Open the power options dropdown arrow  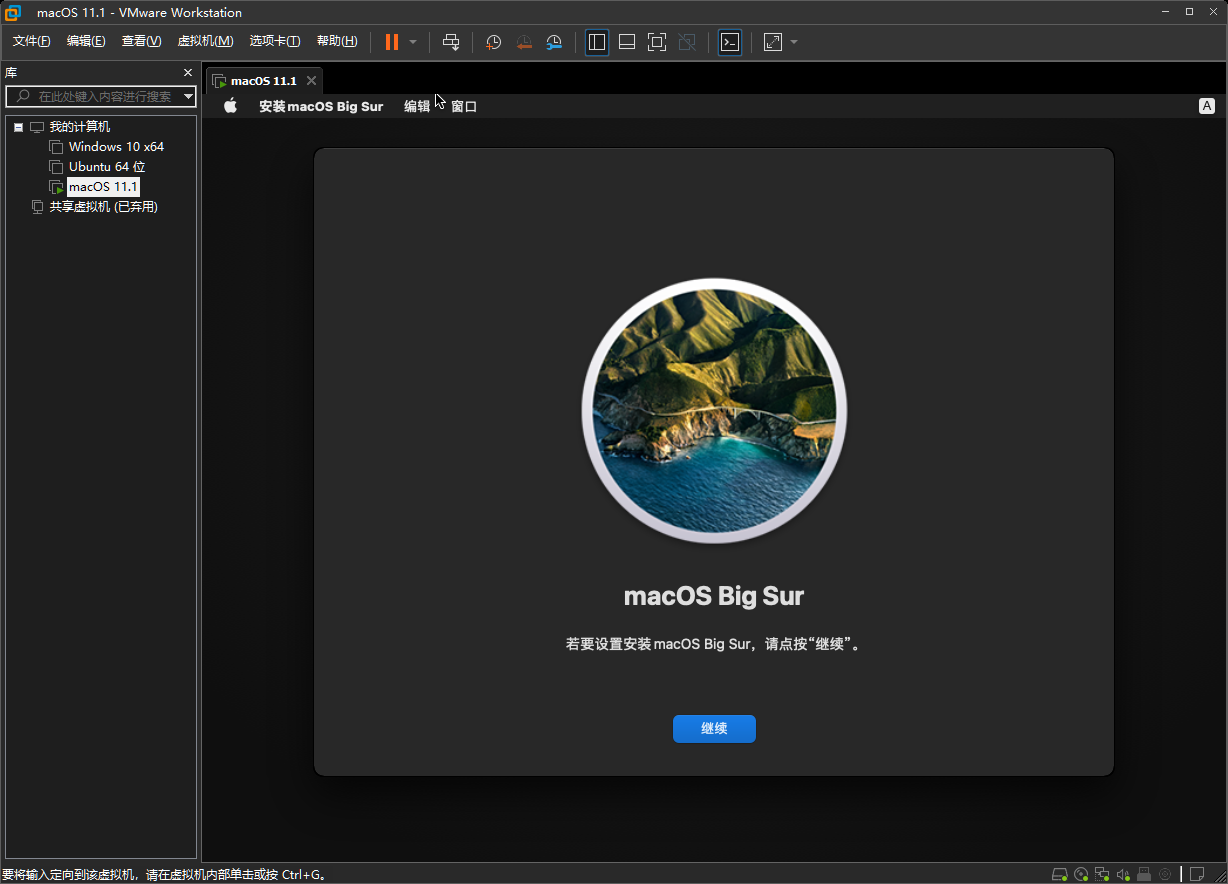(413, 42)
